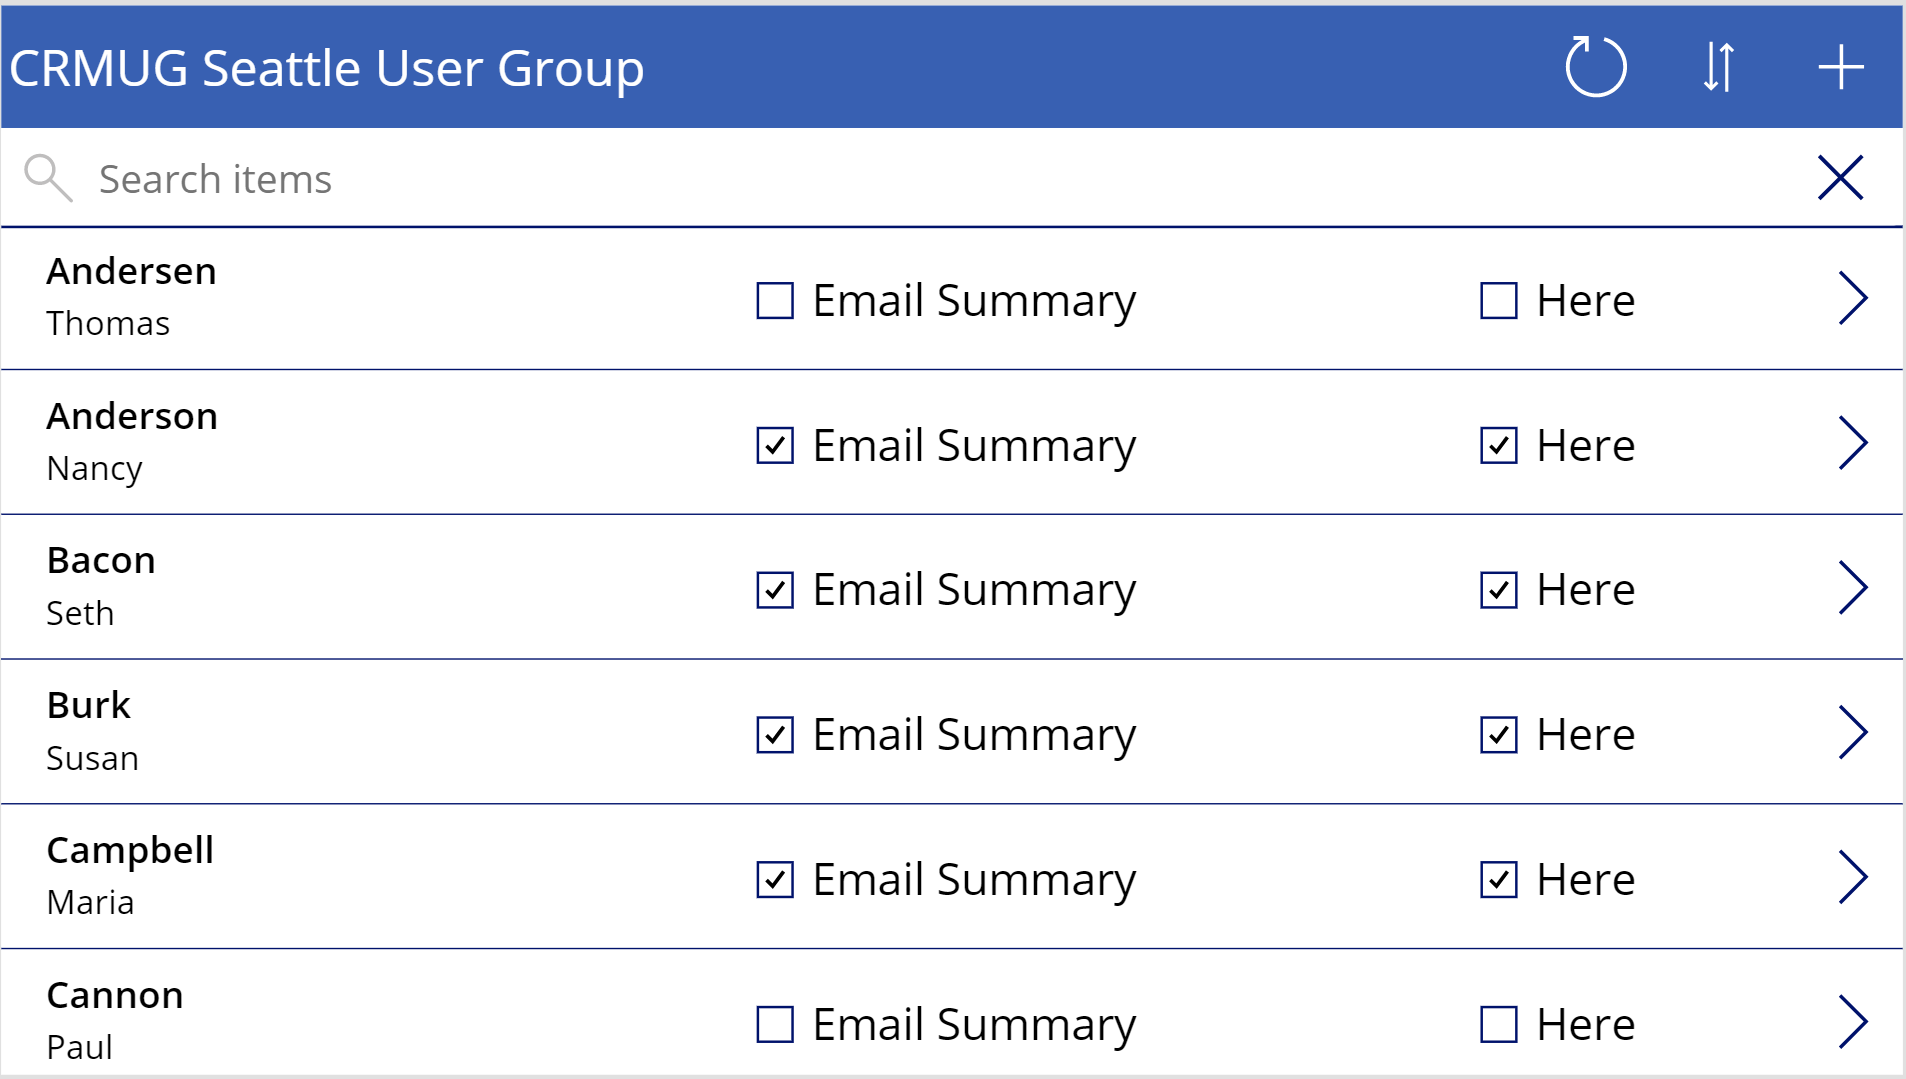Viewport: 1906px width, 1079px height.
Task: Check Here for Cannon Paul
Action: [x=1499, y=1024]
